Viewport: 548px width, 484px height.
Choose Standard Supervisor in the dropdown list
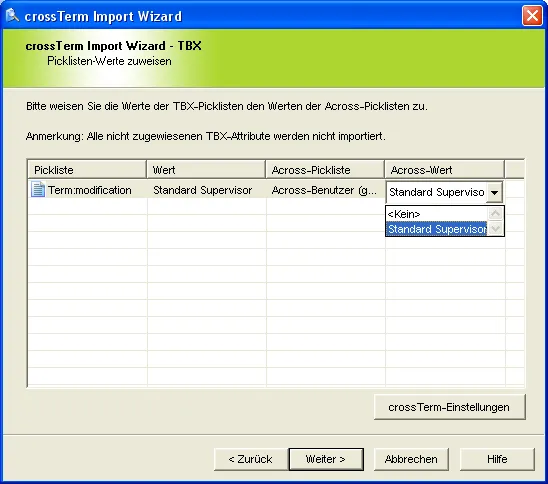[437, 229]
